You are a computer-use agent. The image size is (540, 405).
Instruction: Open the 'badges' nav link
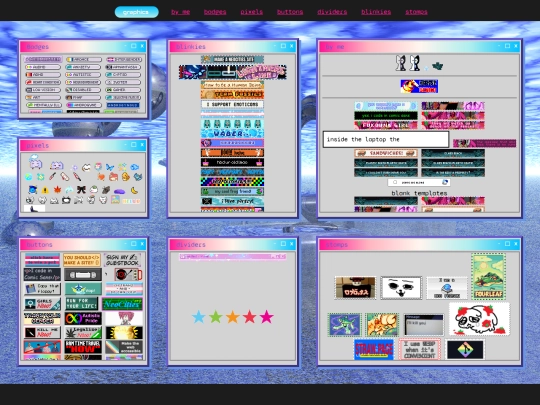[x=215, y=12]
